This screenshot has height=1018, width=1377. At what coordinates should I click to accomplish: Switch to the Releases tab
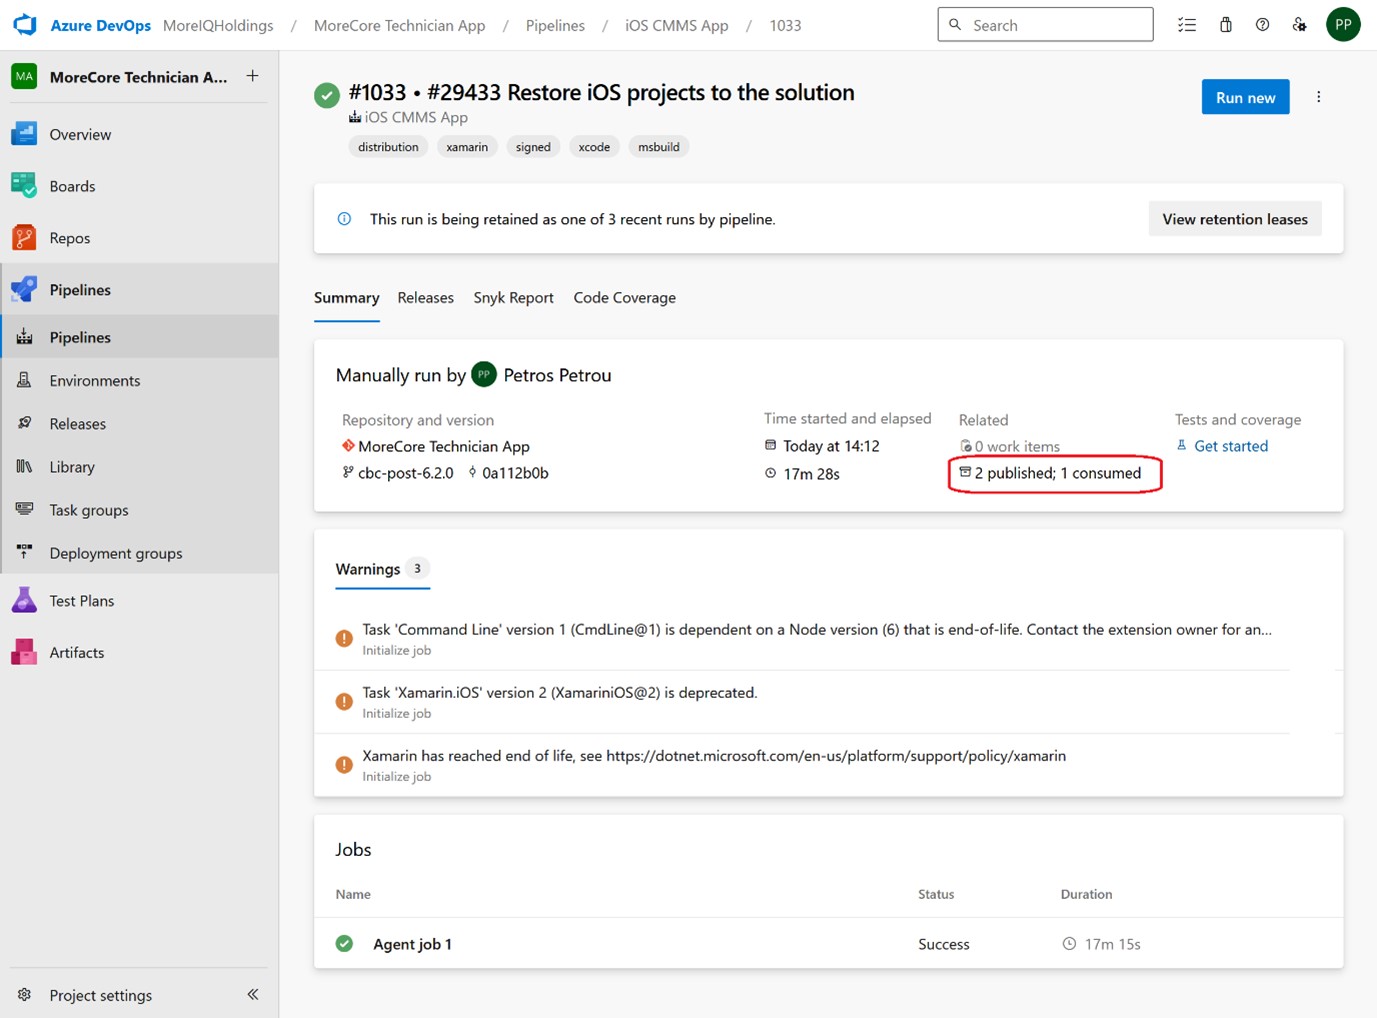click(x=425, y=298)
